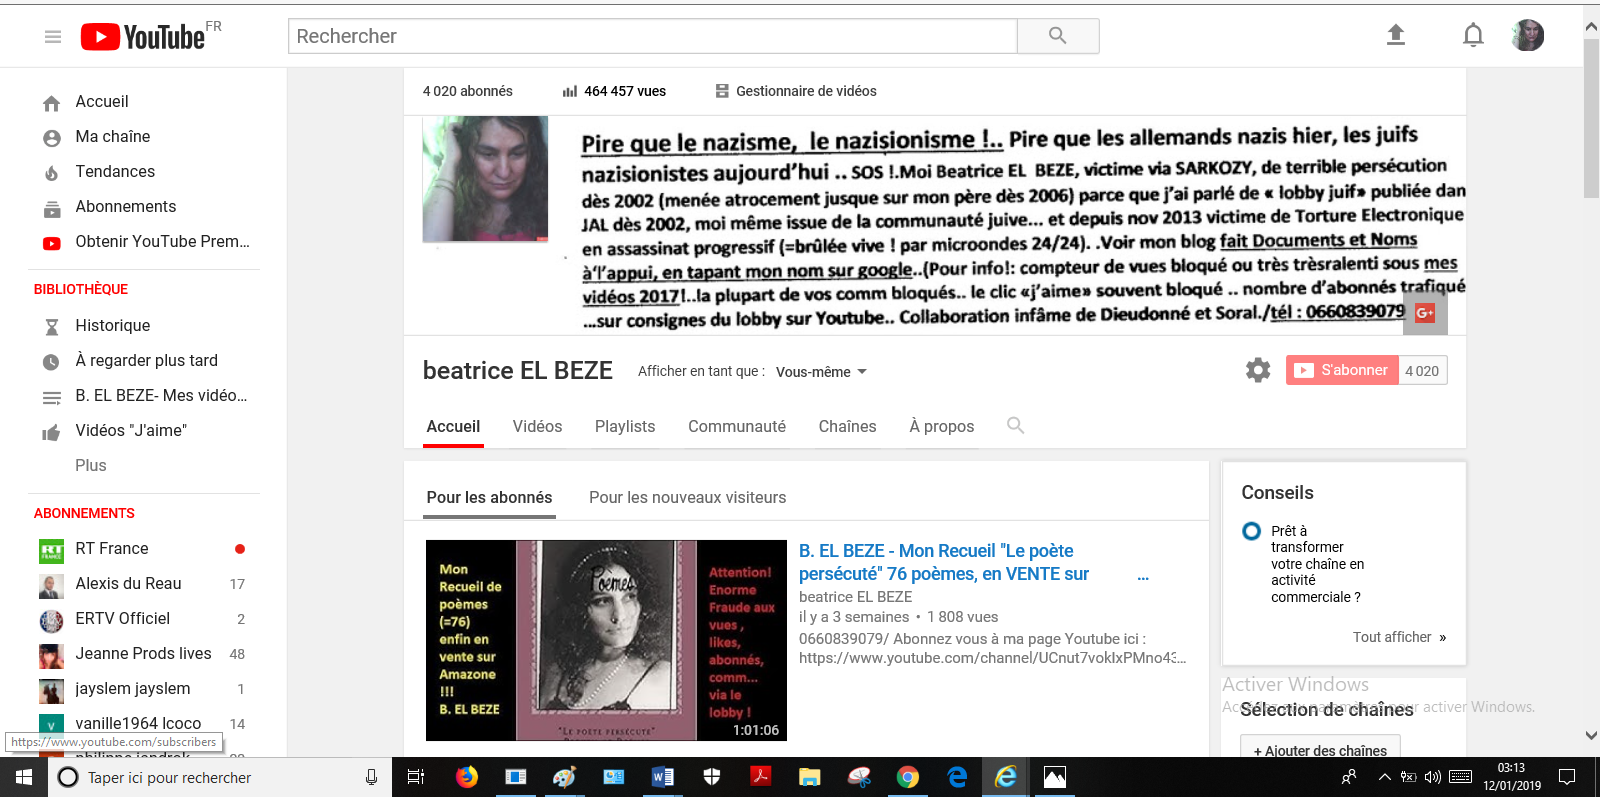
Task: Open video title B. EL BEZE - Mon Recueil
Action: click(x=944, y=562)
